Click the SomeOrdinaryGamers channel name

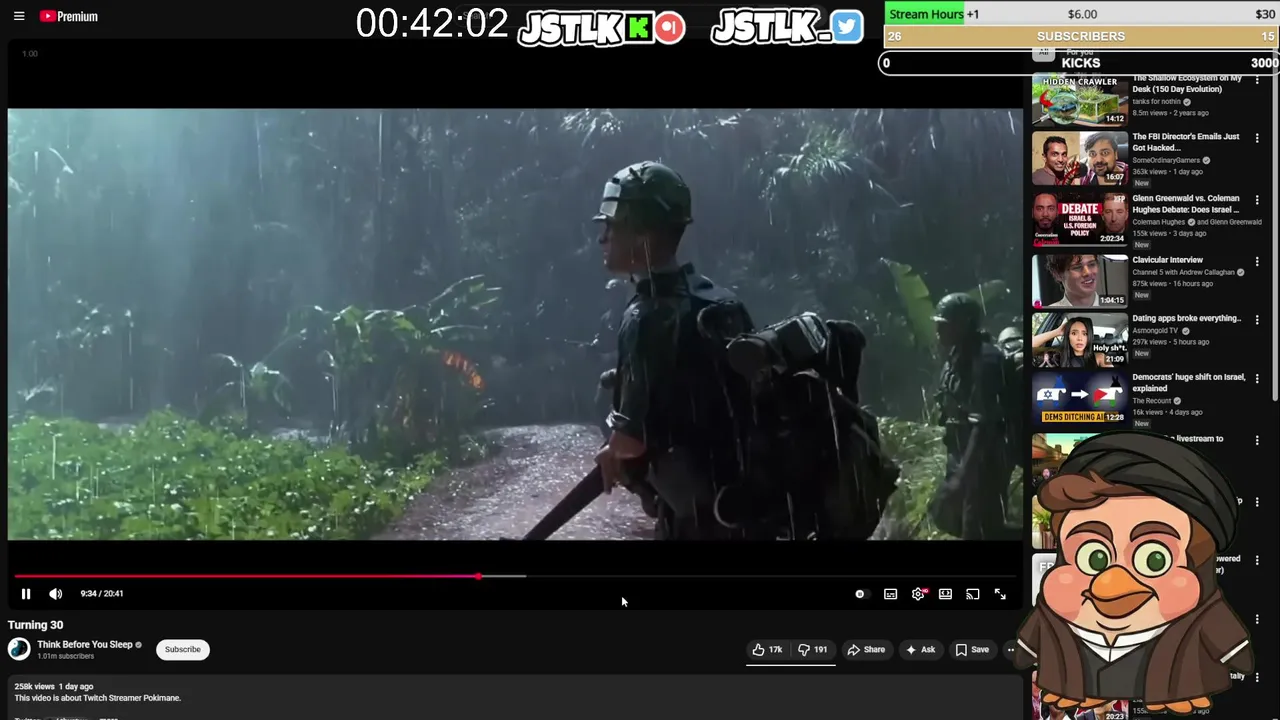pos(1166,160)
